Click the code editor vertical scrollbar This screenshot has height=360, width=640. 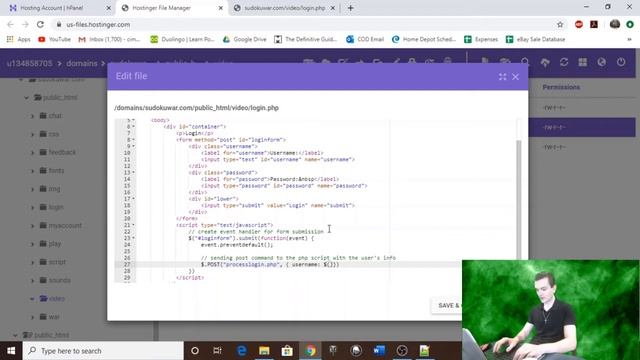coord(519,200)
